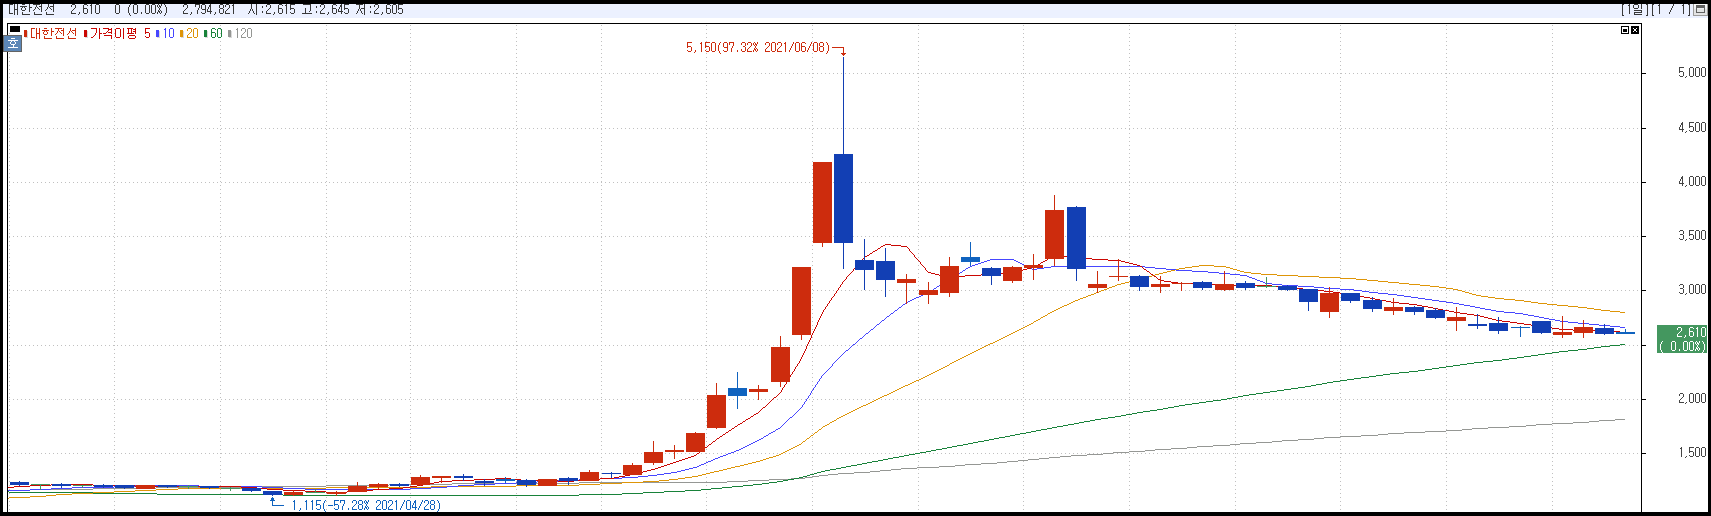Maximize the chart pane with the square icon
1711x516 pixels.
[x=1625, y=30]
